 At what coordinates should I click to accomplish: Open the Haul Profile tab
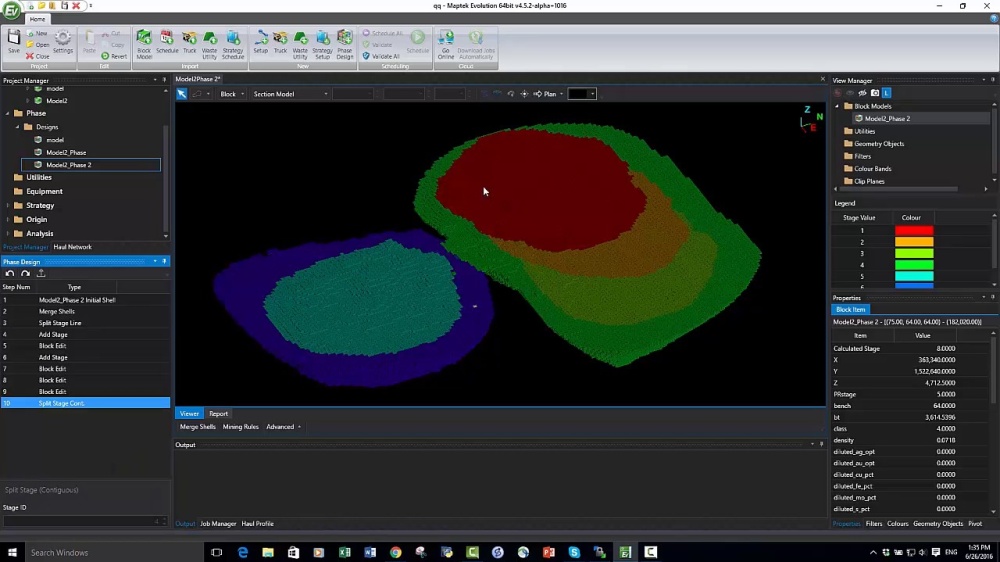(257, 524)
